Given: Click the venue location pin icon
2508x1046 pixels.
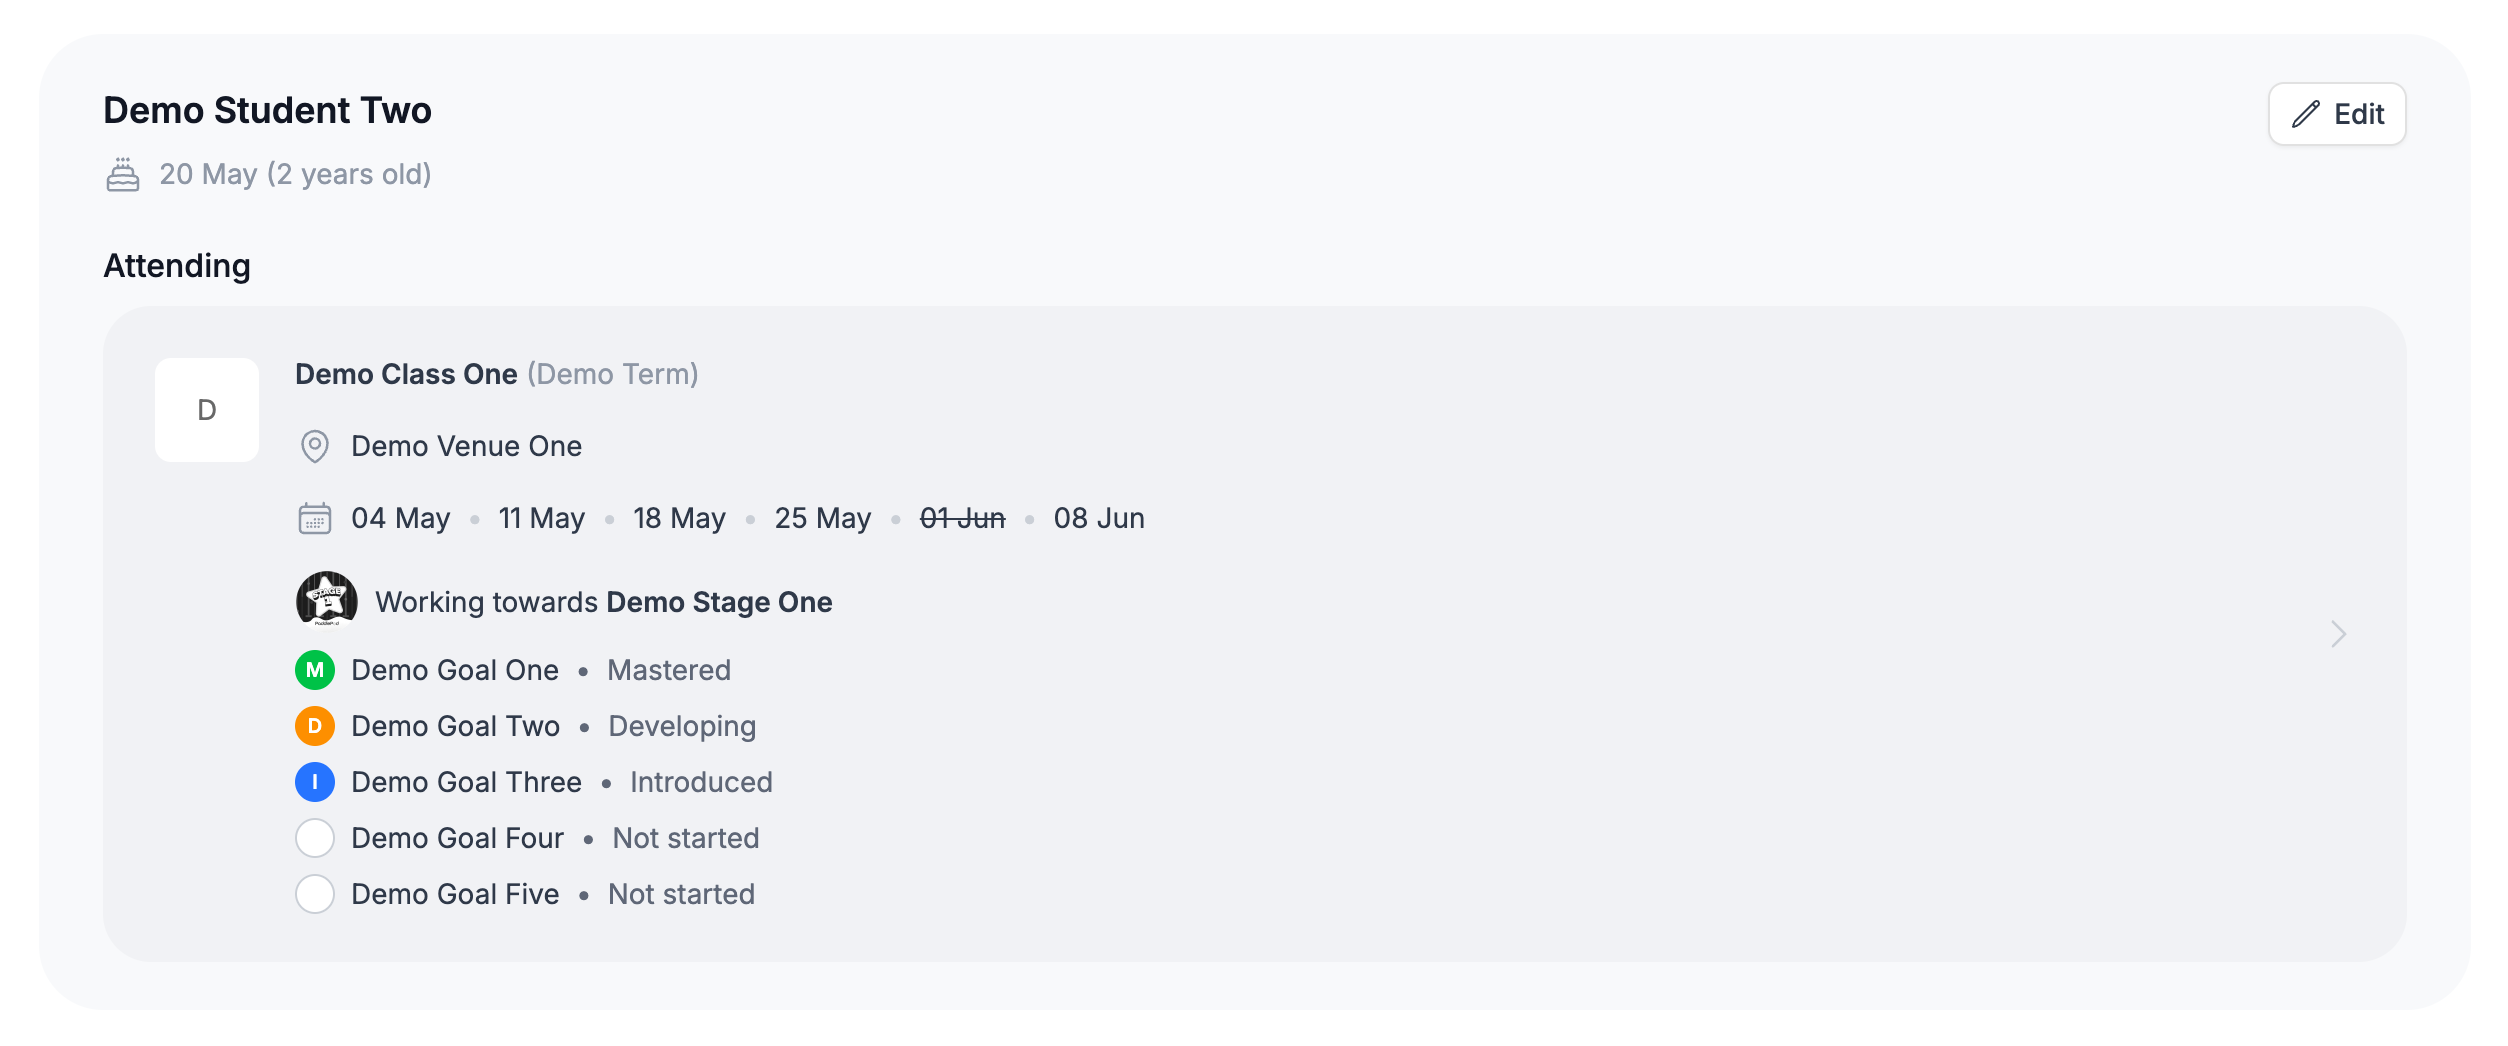Looking at the screenshot, I should 315,446.
